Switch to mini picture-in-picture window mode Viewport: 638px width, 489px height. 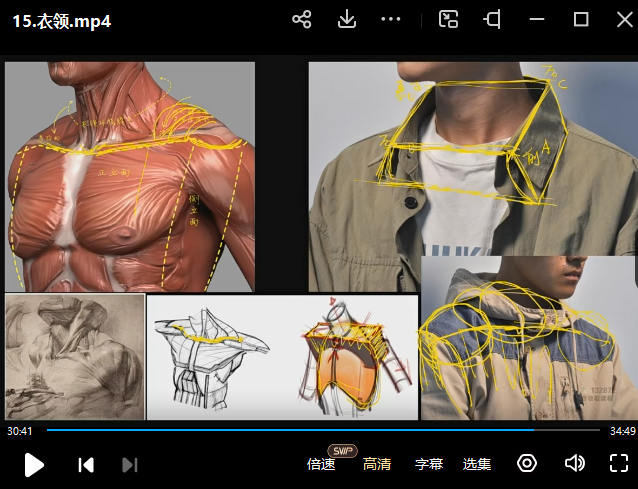[449, 19]
